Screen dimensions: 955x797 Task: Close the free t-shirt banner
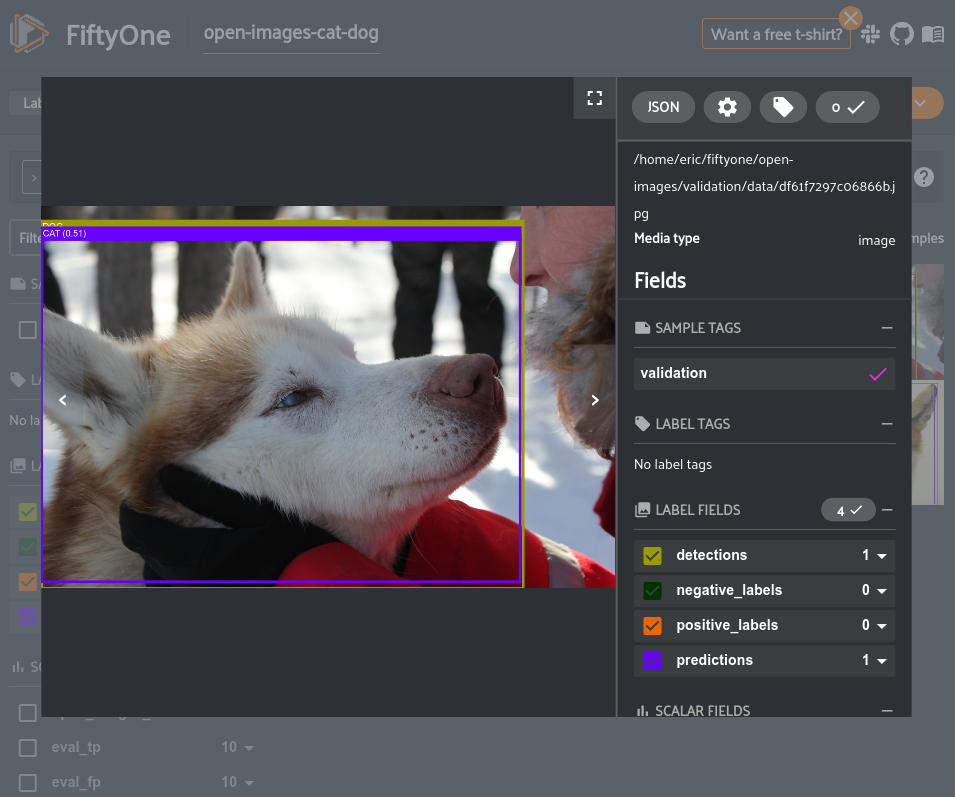[x=850, y=18]
